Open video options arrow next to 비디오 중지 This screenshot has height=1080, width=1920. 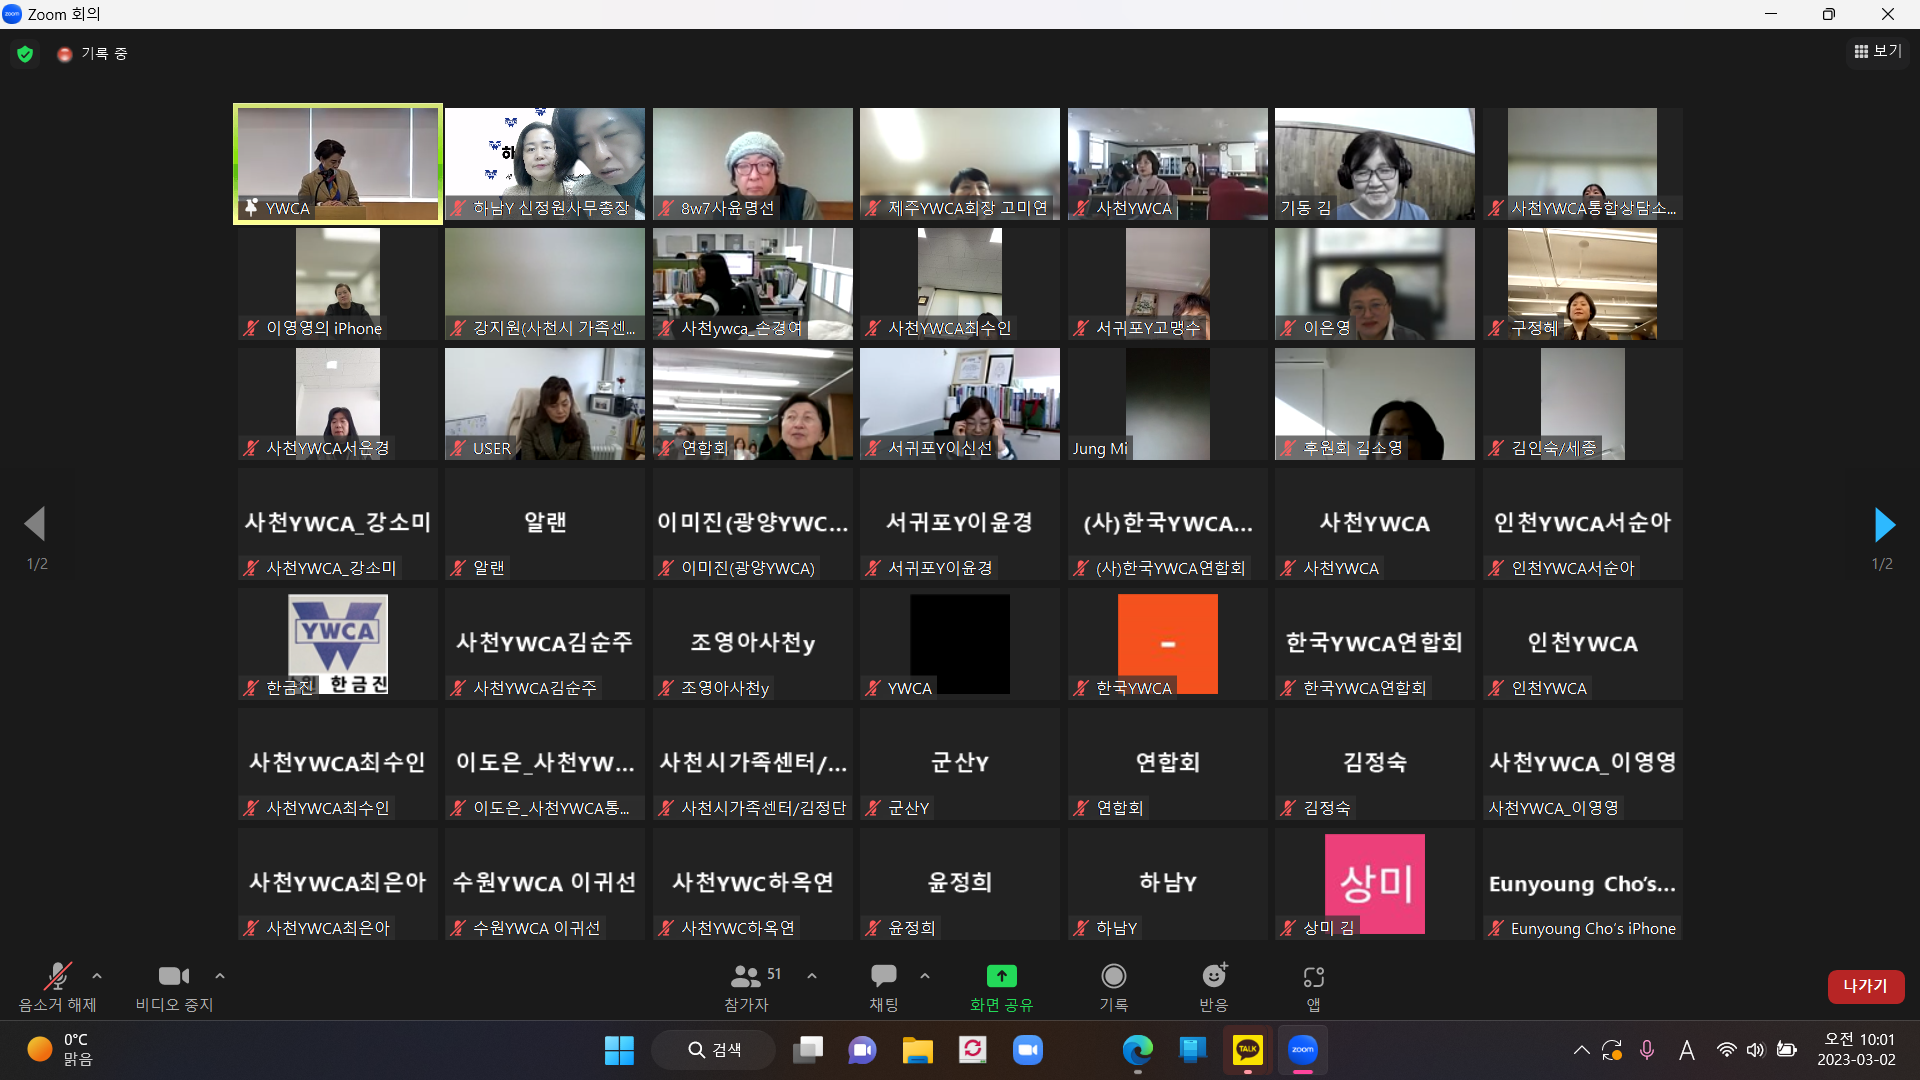(x=220, y=976)
